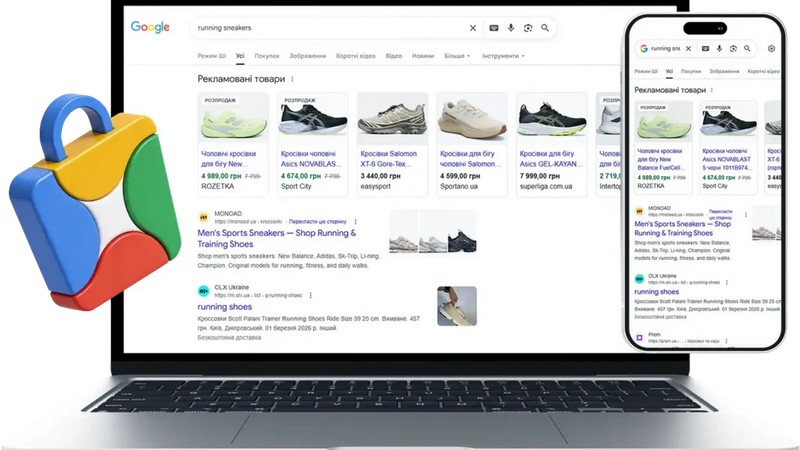Click the magnifier search icon on laptop

point(545,28)
